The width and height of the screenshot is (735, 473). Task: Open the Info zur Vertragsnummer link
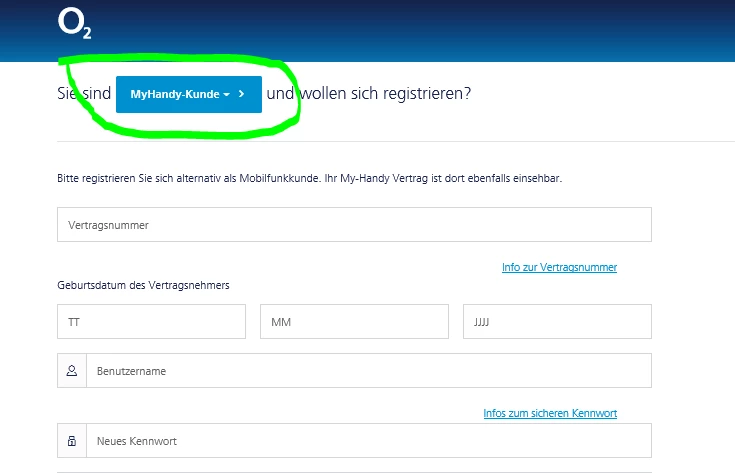(559, 267)
